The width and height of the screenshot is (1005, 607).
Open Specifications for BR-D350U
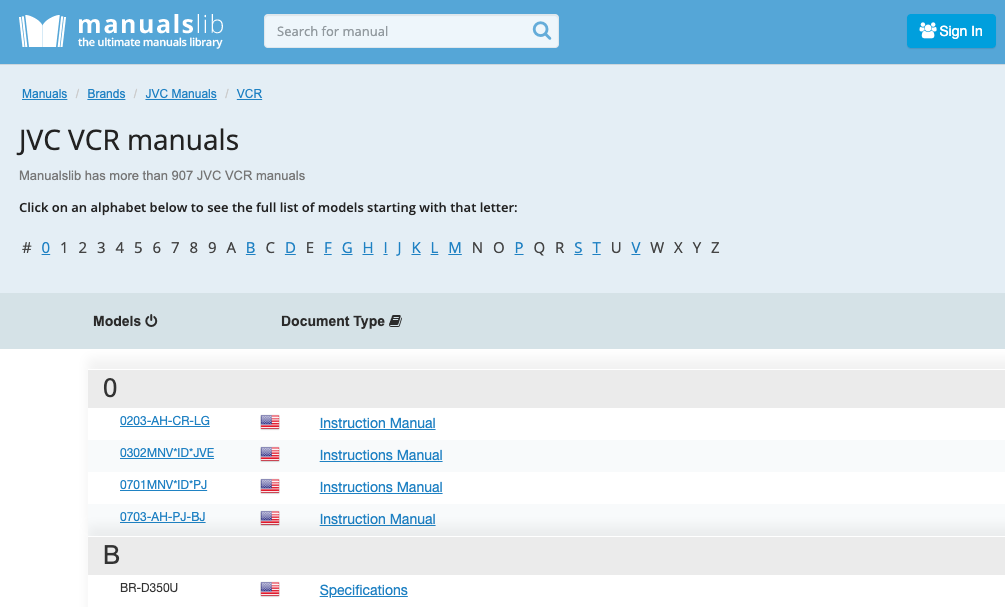363,590
